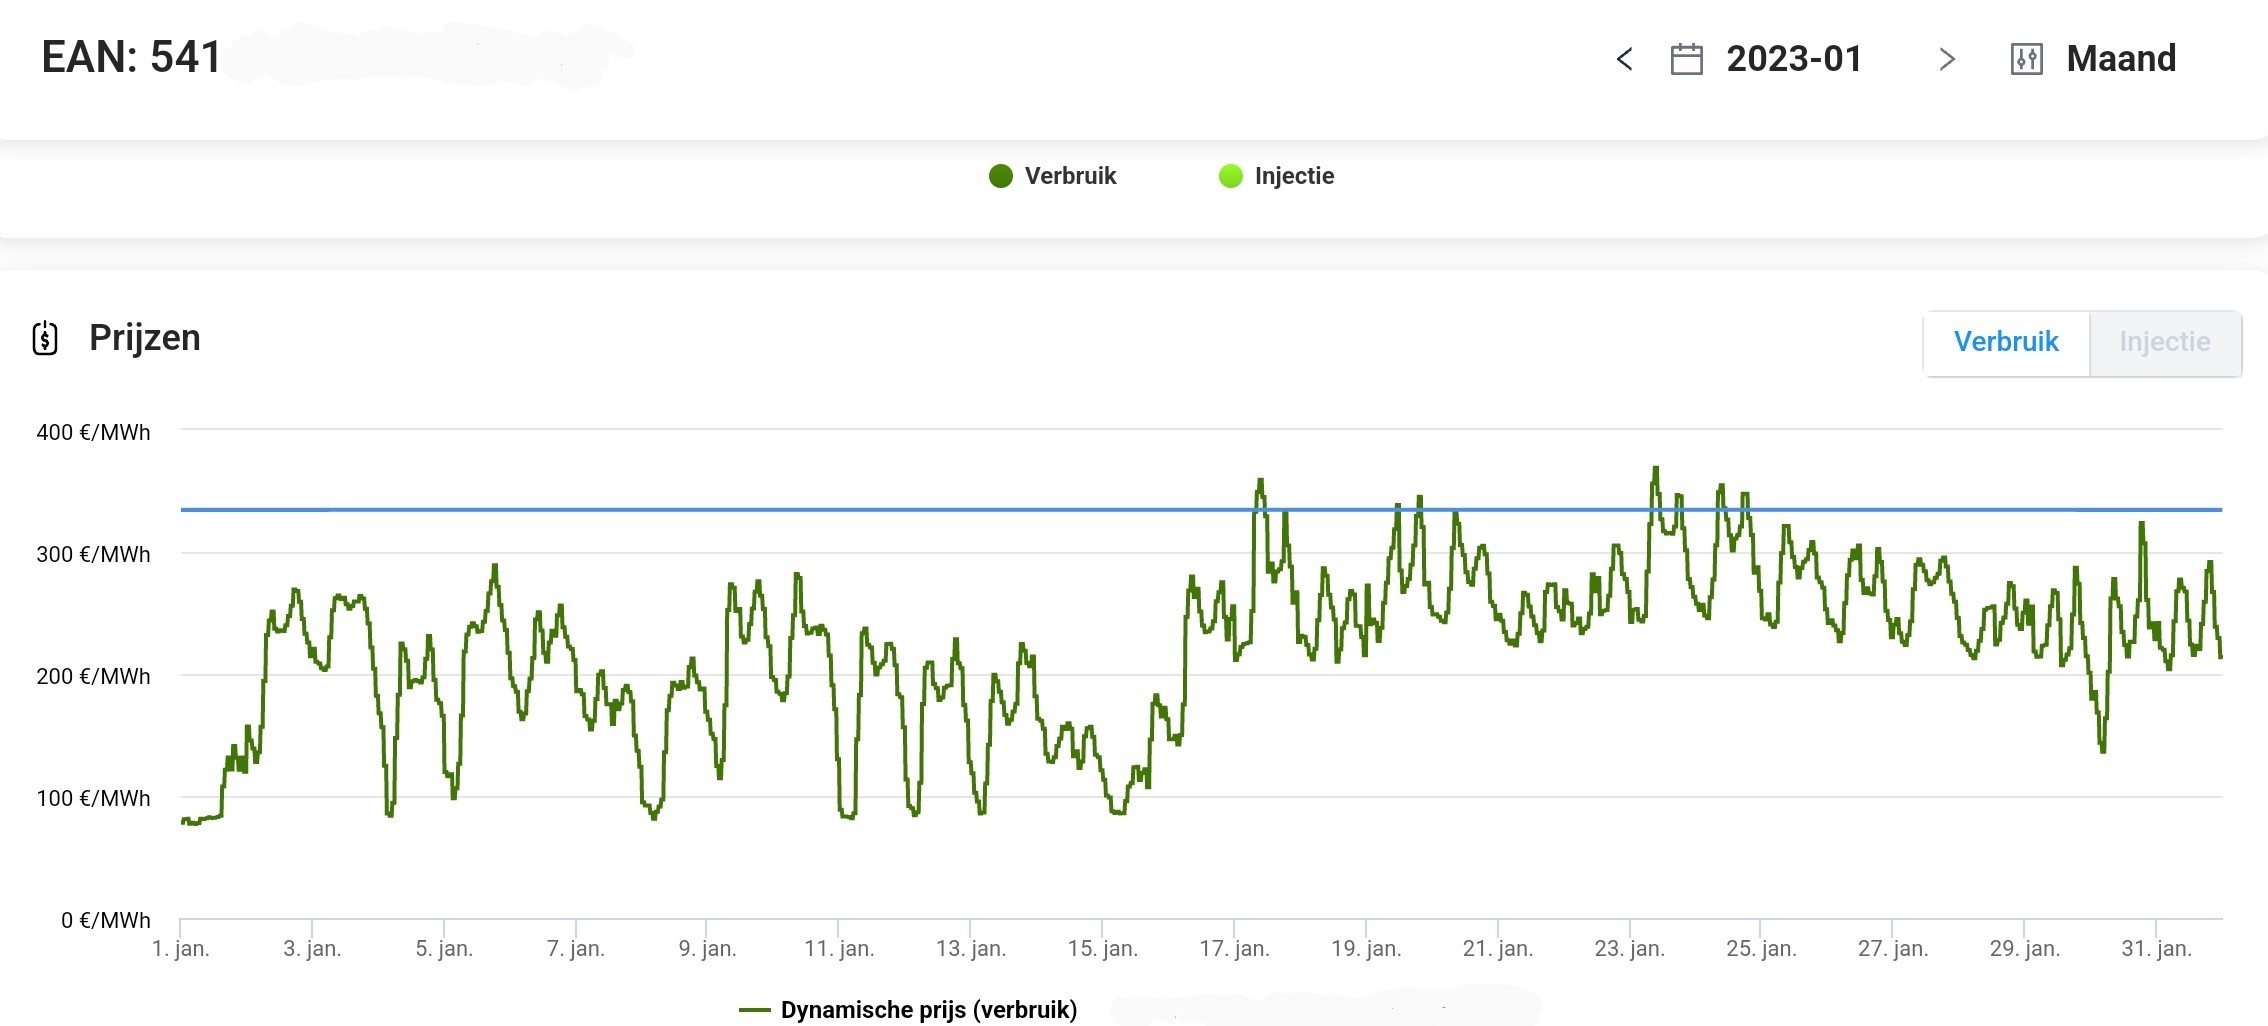
Task: Go to the previous month using left chevron
Action: point(1624,60)
